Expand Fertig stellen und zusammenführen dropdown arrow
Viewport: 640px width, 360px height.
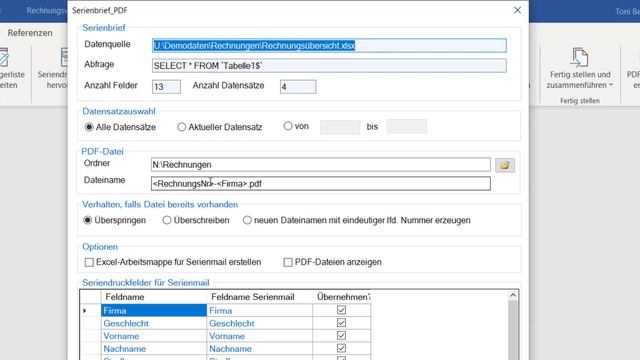pyautogui.click(x=611, y=85)
